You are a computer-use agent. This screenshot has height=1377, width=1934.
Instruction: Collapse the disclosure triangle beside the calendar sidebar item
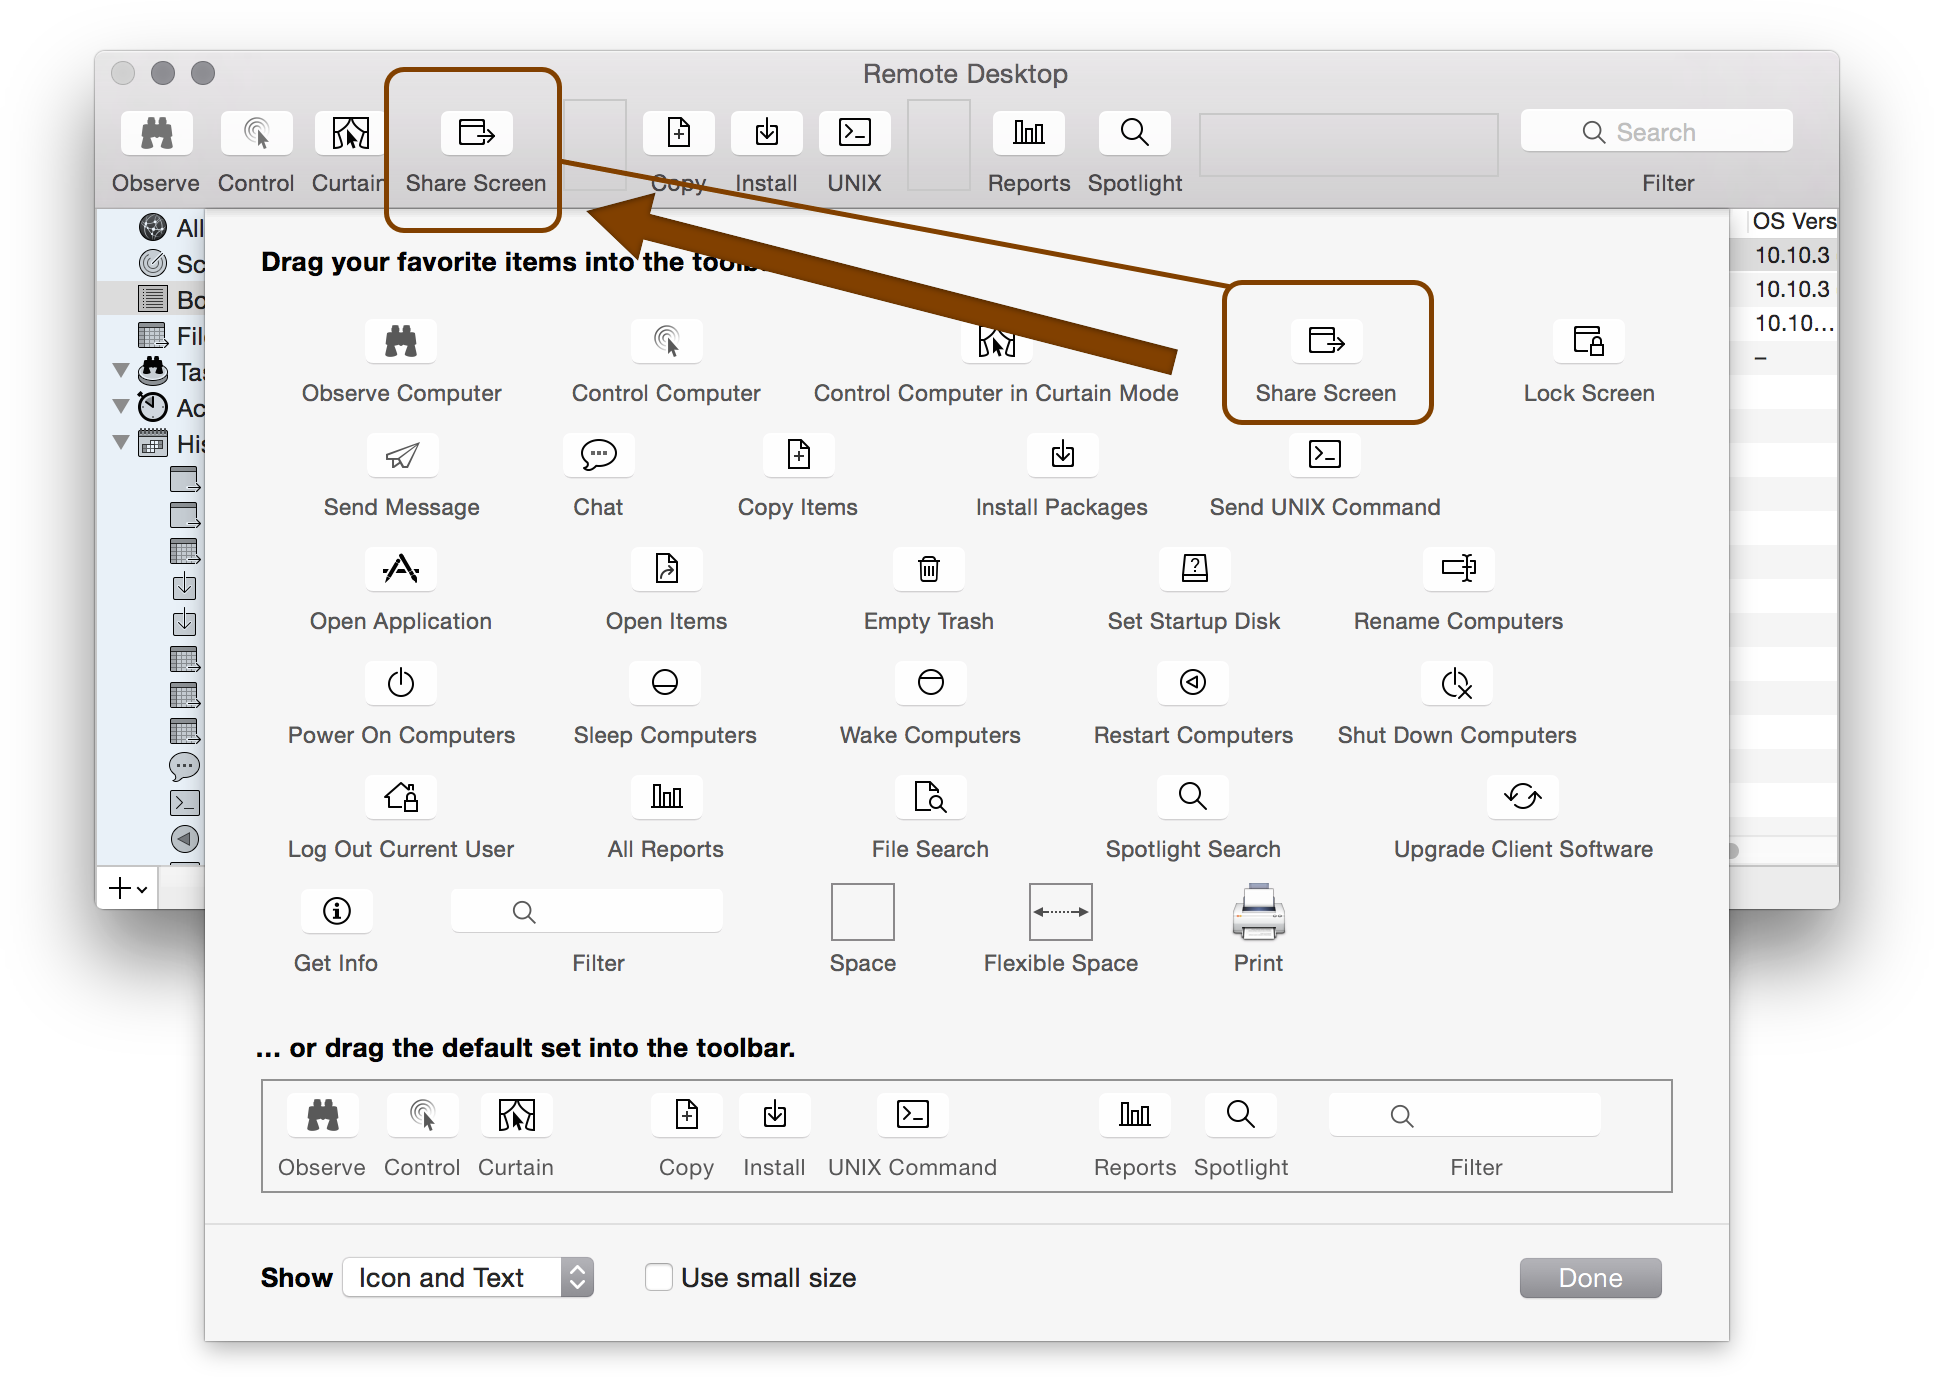(122, 443)
